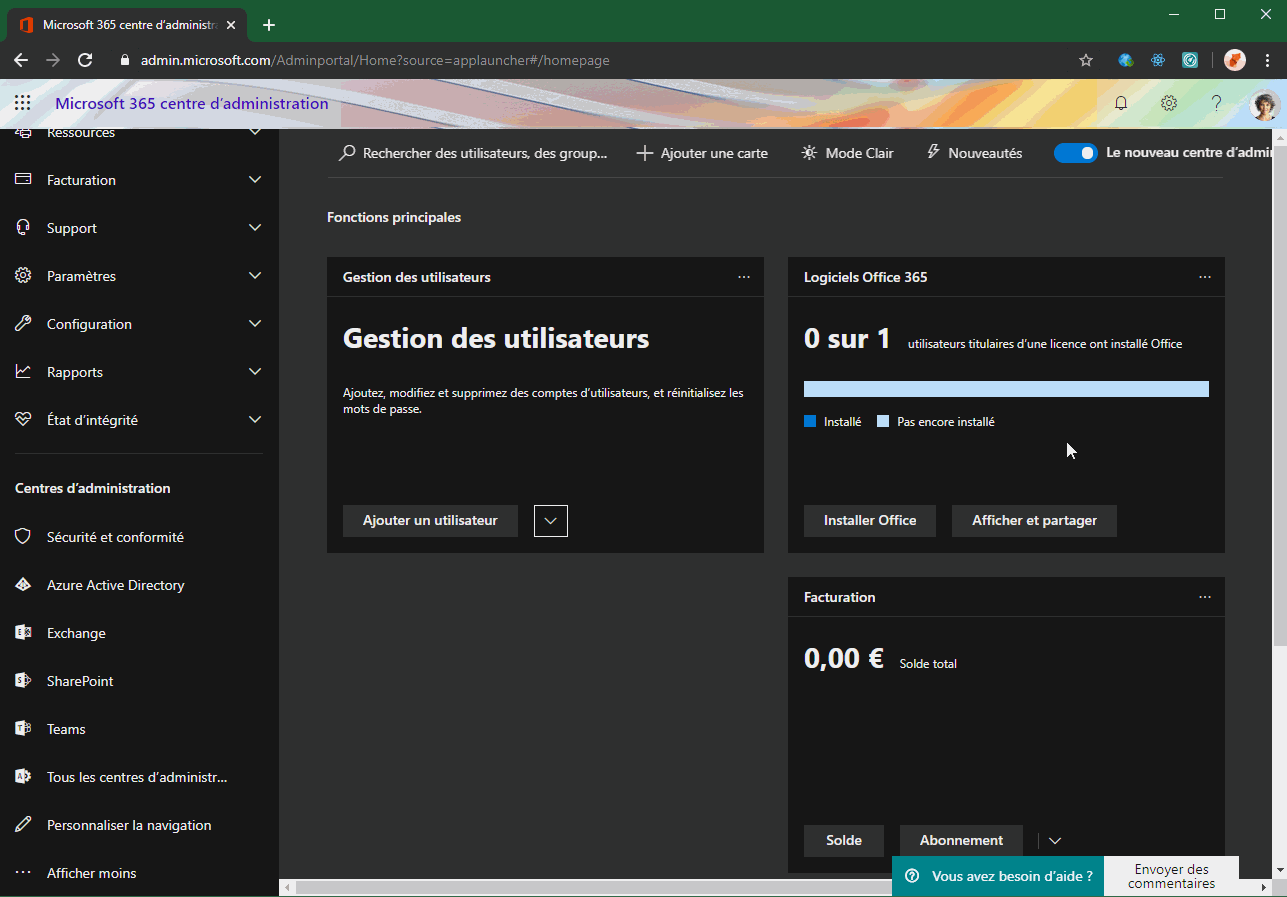
Task: Click the sun icon for Mode Clair
Action: 809,153
